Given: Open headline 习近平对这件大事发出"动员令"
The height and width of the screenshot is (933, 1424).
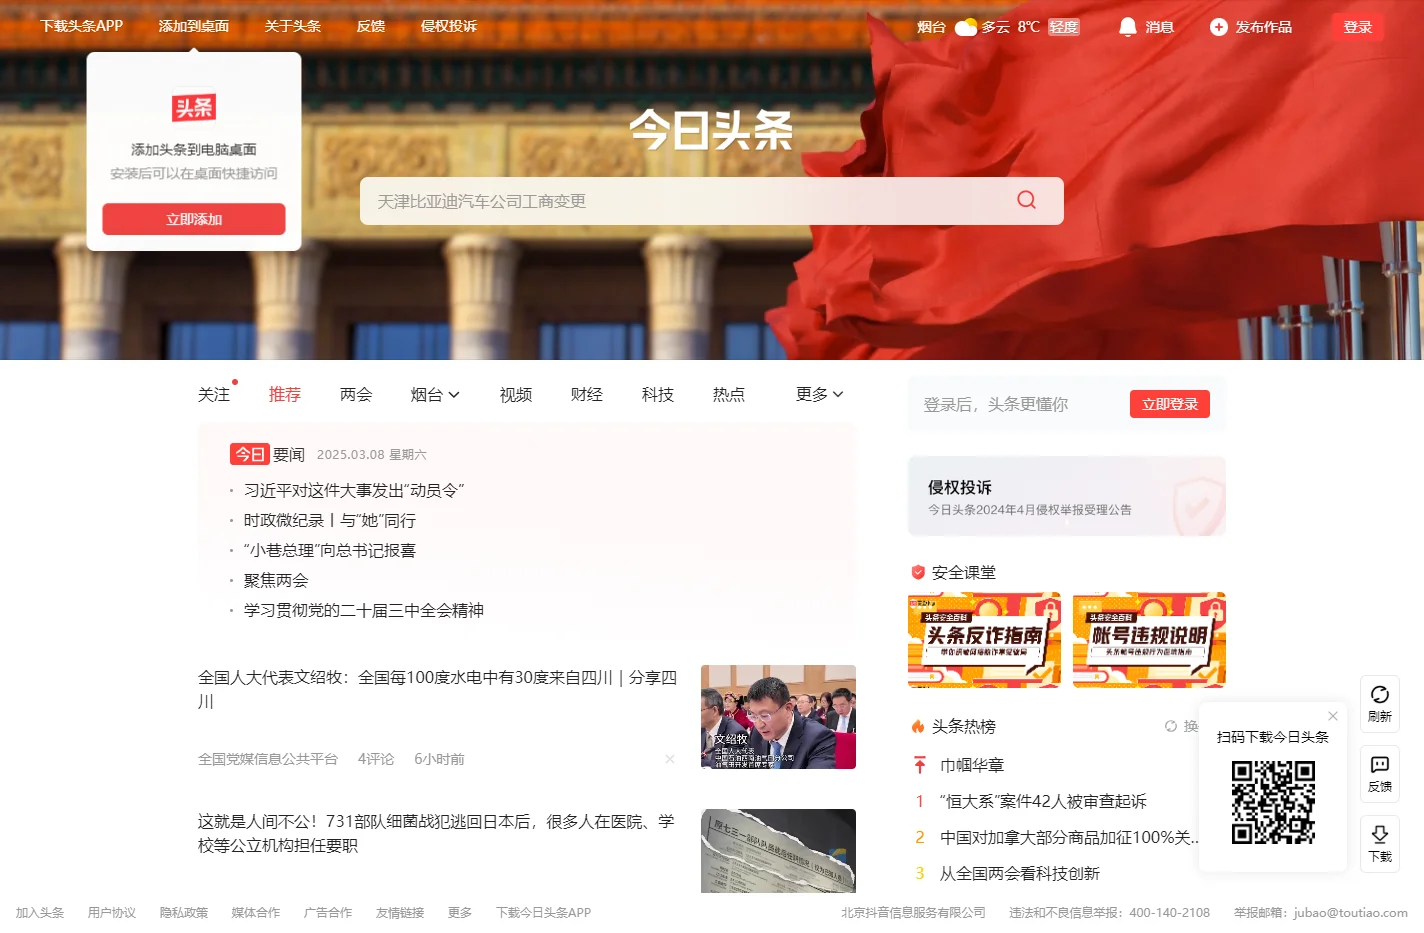Looking at the screenshot, I should point(354,490).
